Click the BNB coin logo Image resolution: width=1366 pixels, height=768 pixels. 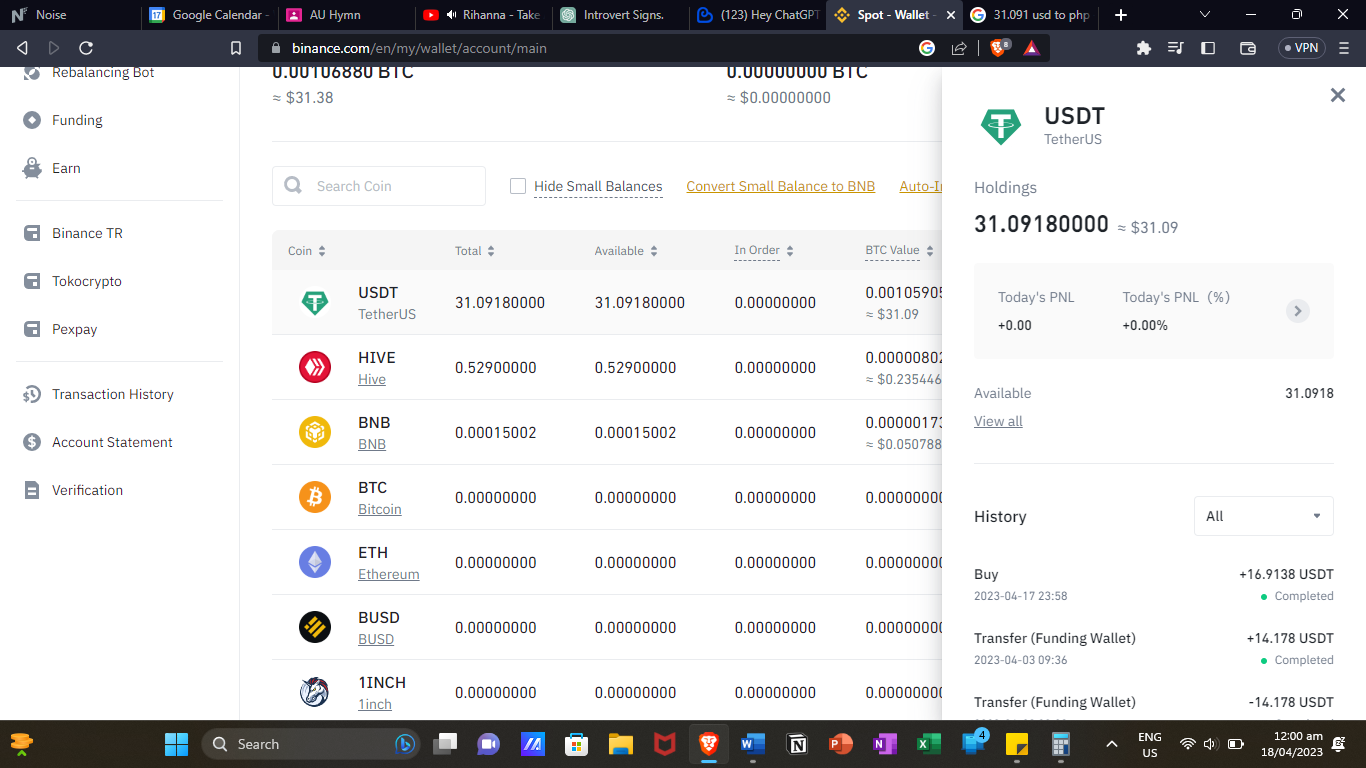coord(315,433)
